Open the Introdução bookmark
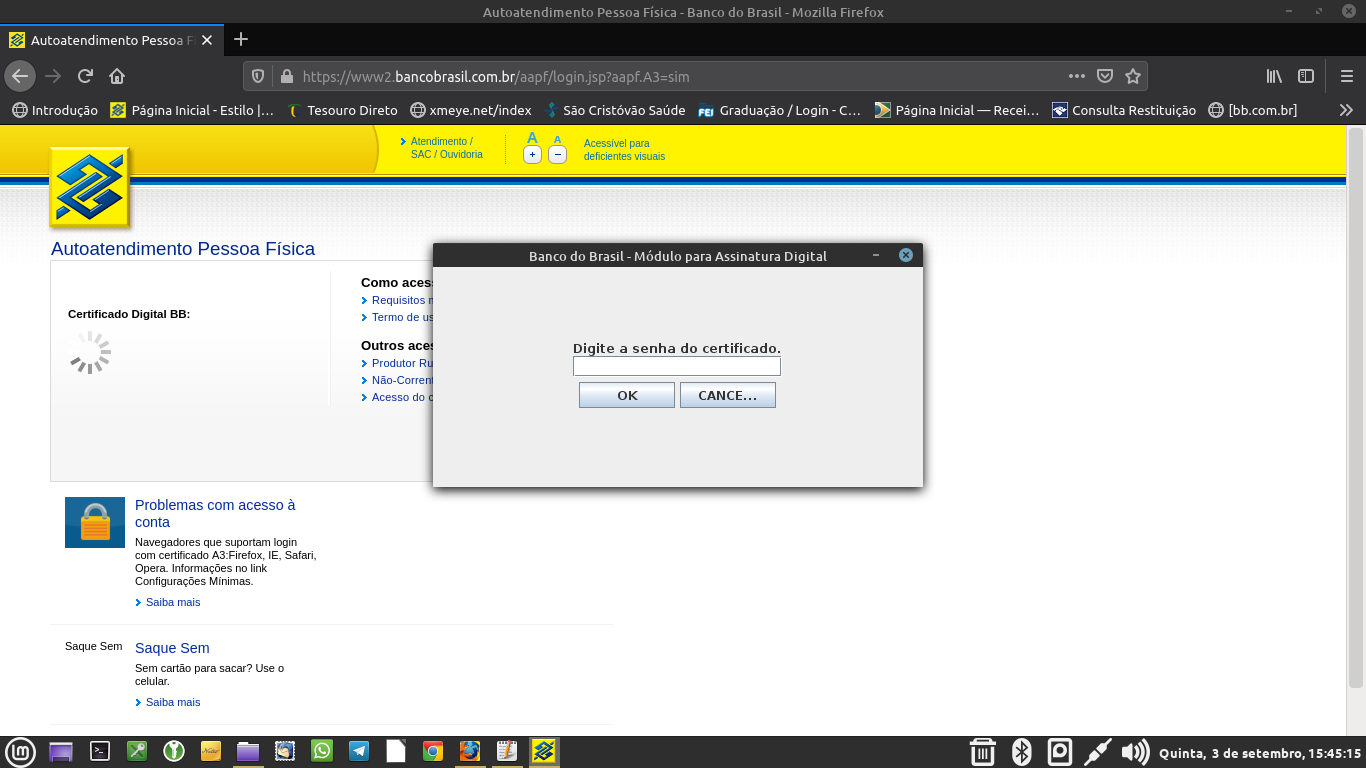1366x768 pixels. pyautogui.click(x=55, y=110)
